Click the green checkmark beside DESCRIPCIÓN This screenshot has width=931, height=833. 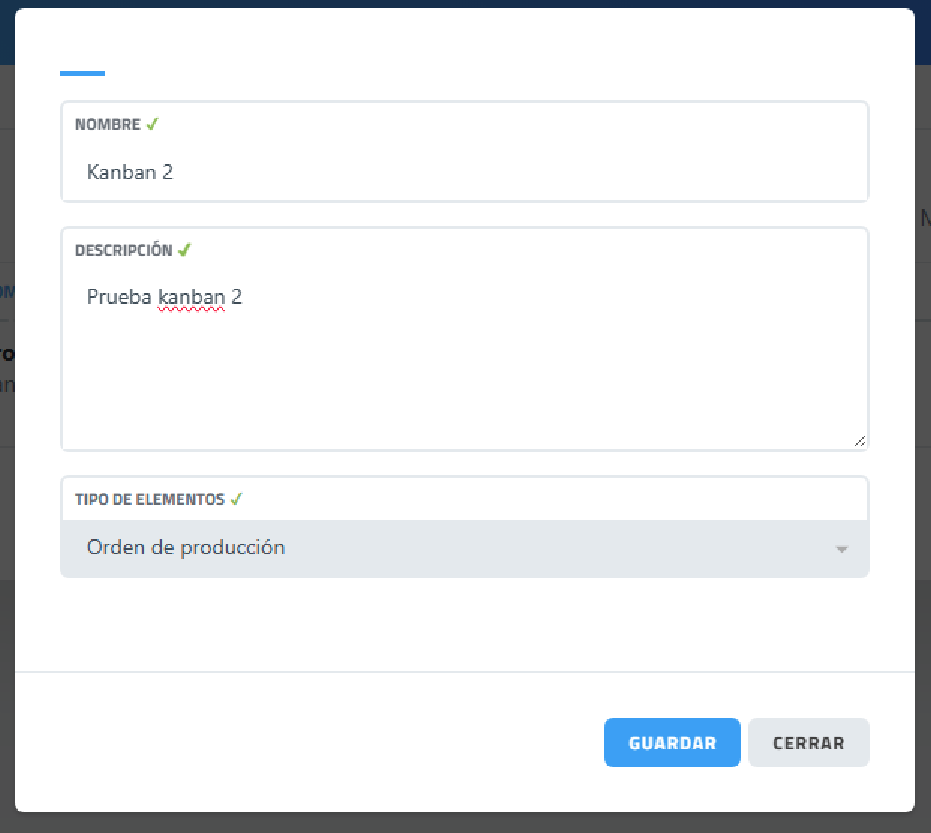click(x=184, y=250)
